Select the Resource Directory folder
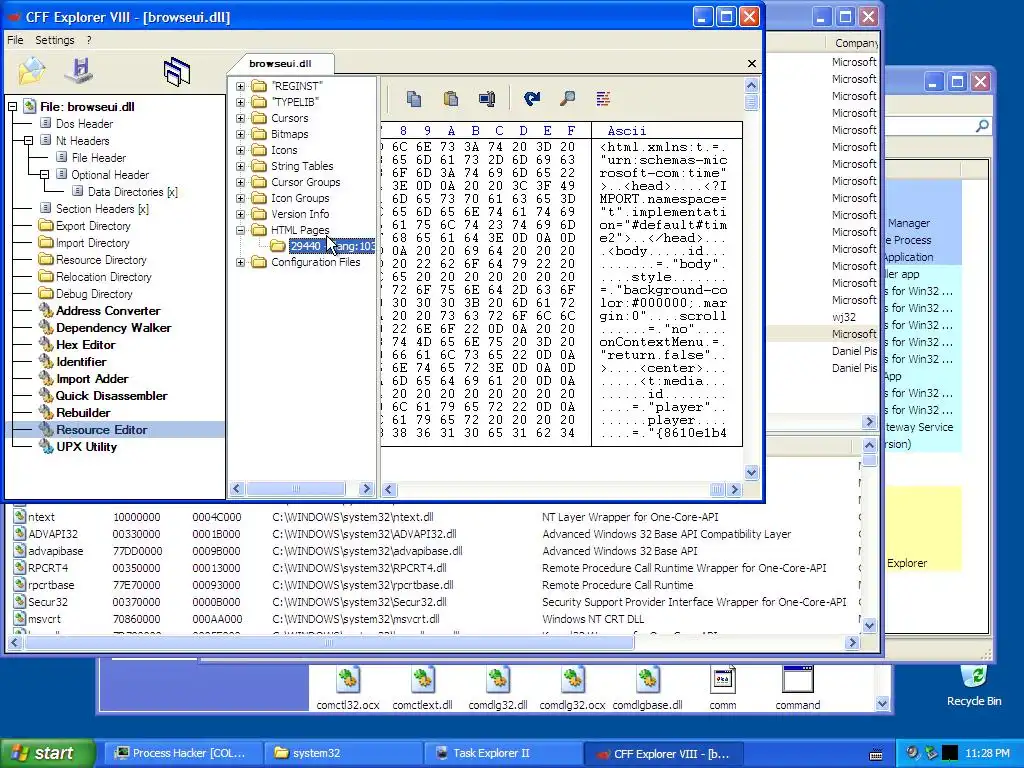This screenshot has width=1024, height=768. pyautogui.click(x=101, y=260)
